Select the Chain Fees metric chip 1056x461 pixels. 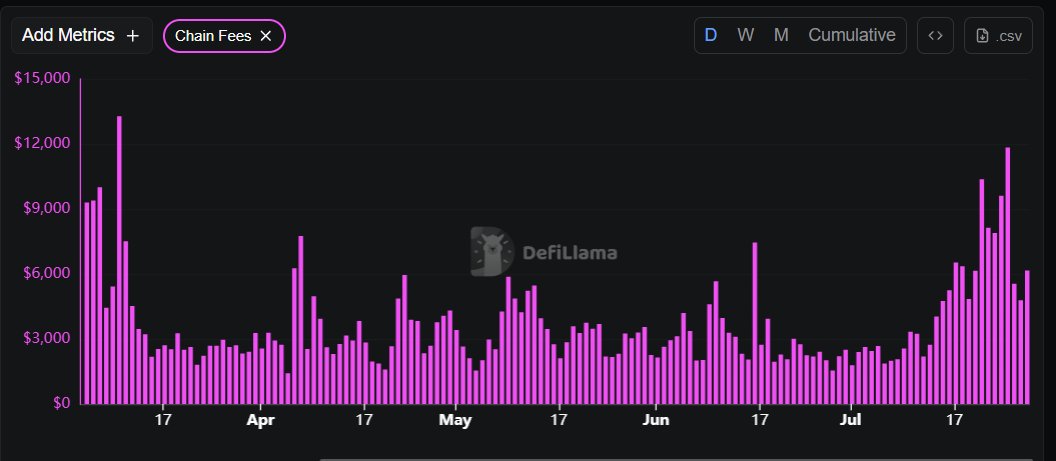click(224, 36)
